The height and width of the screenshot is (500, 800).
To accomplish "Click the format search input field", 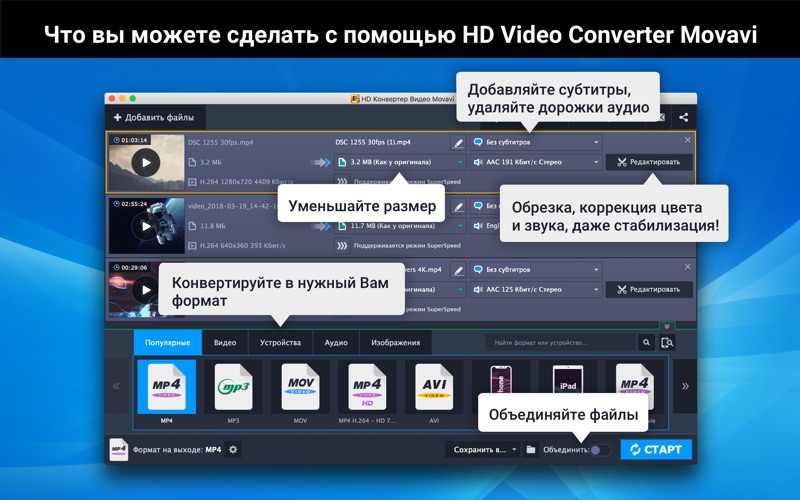I will (568, 343).
